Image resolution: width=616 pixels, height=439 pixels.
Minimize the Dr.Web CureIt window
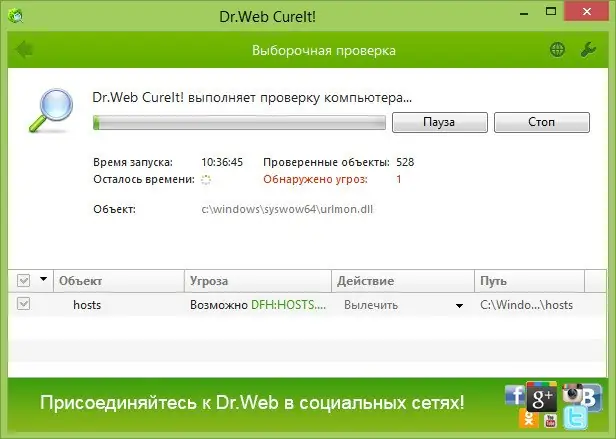(x=524, y=14)
